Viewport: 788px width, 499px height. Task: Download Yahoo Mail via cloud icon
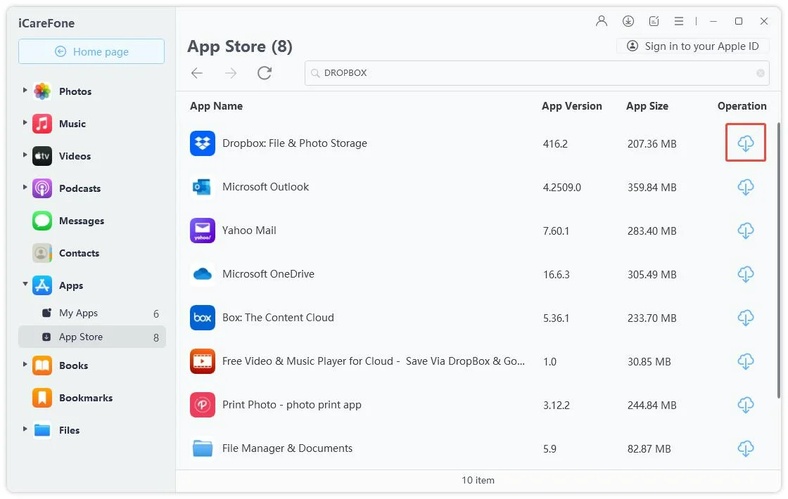745,231
